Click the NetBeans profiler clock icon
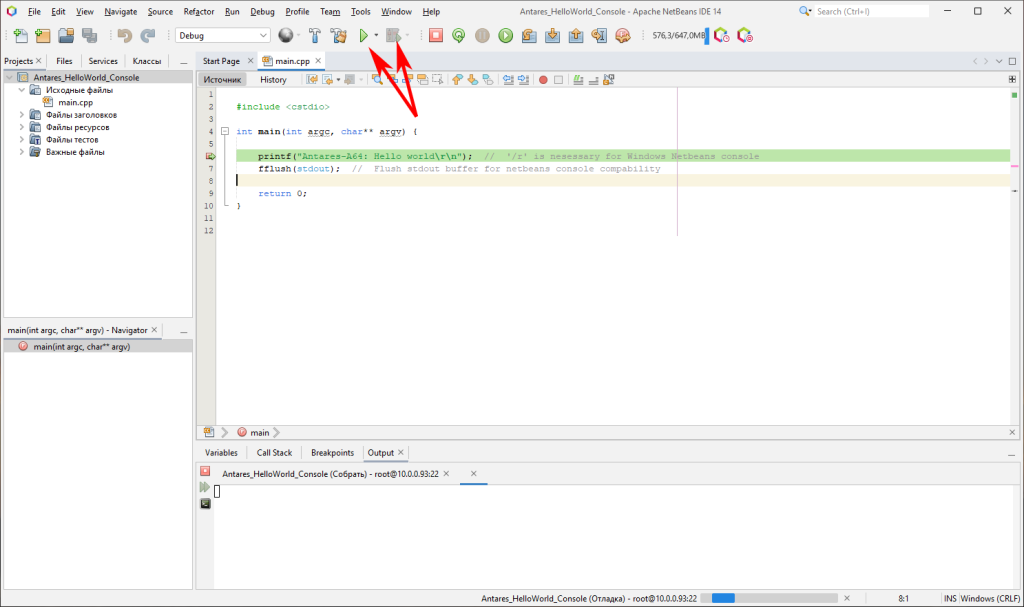1024x607 pixels. (x=721, y=36)
